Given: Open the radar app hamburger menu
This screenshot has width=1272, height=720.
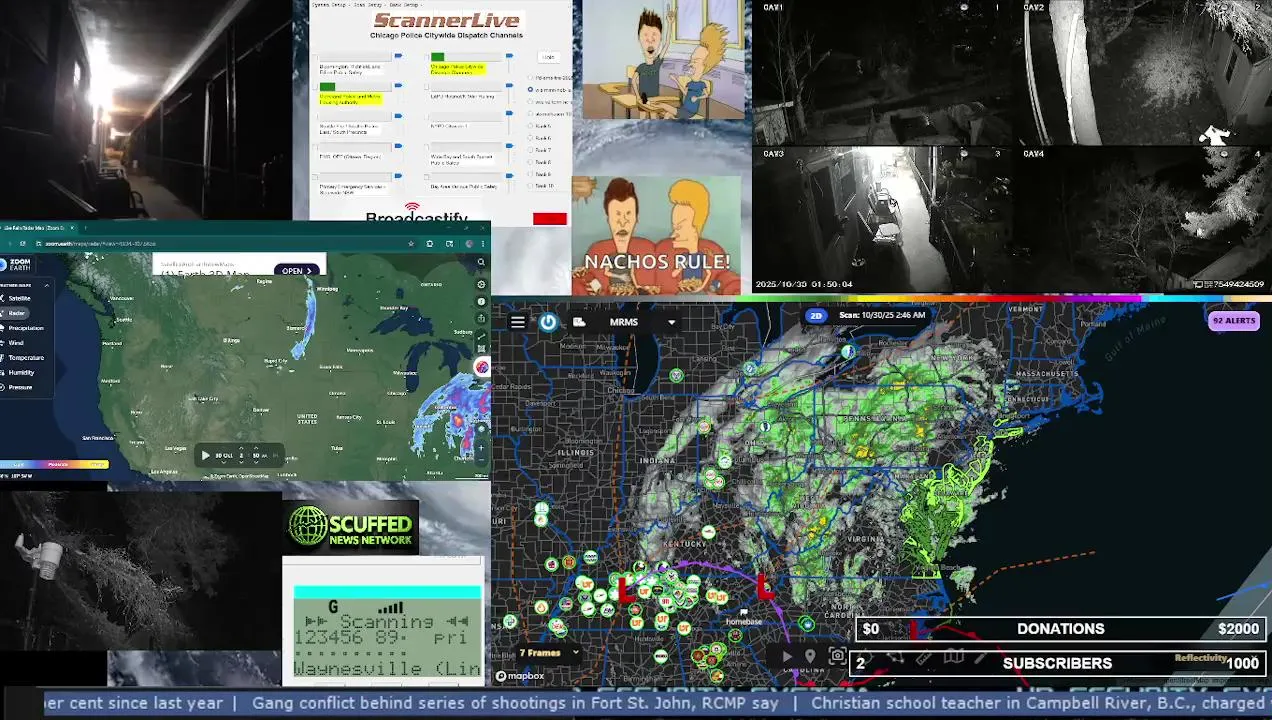Looking at the screenshot, I should pos(517,322).
